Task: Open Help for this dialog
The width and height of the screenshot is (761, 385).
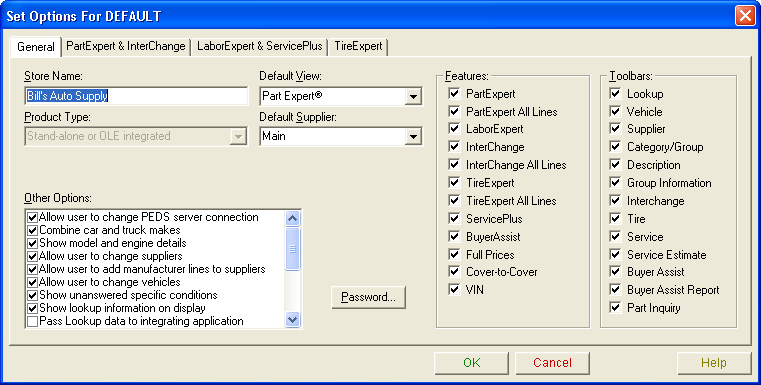Action: pyautogui.click(x=714, y=363)
